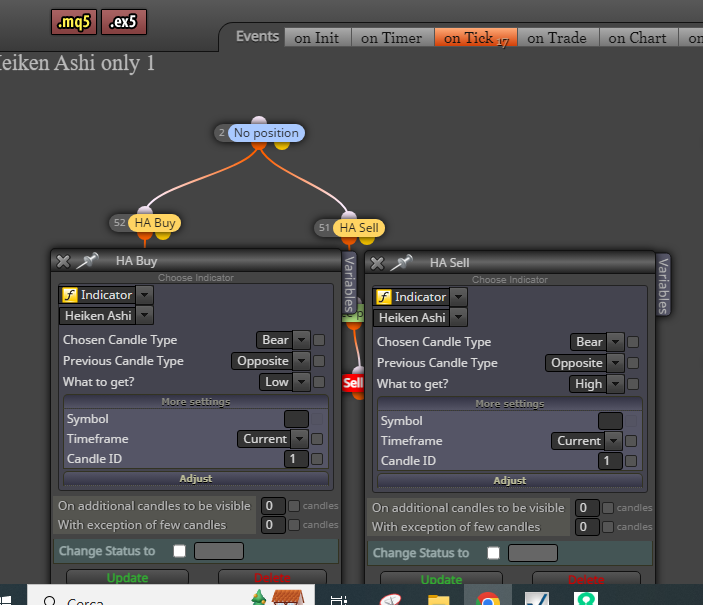Click exception of few candles field in HA Sell
The height and width of the screenshot is (605, 703).
click(587, 527)
